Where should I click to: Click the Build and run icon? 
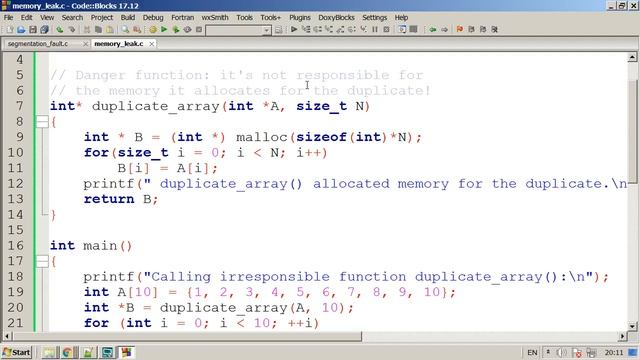(176, 29)
